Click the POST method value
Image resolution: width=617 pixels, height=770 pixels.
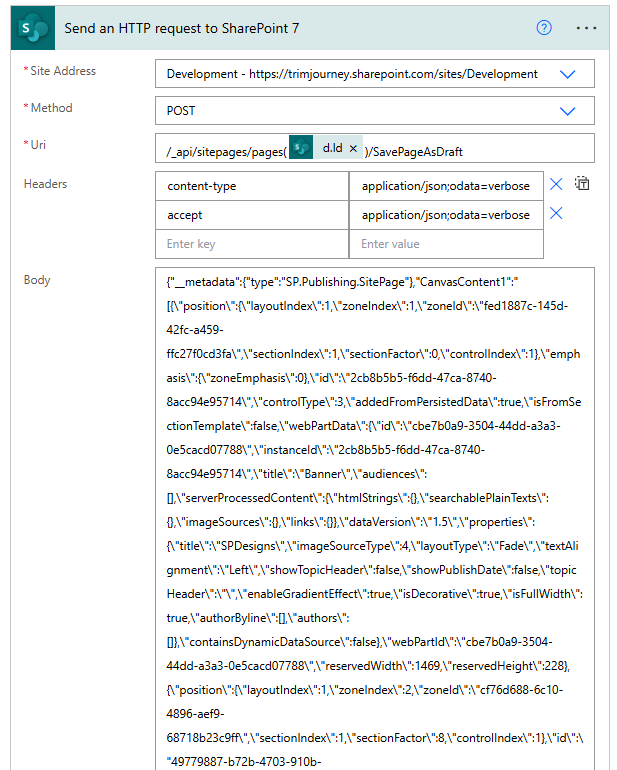click(x=181, y=111)
